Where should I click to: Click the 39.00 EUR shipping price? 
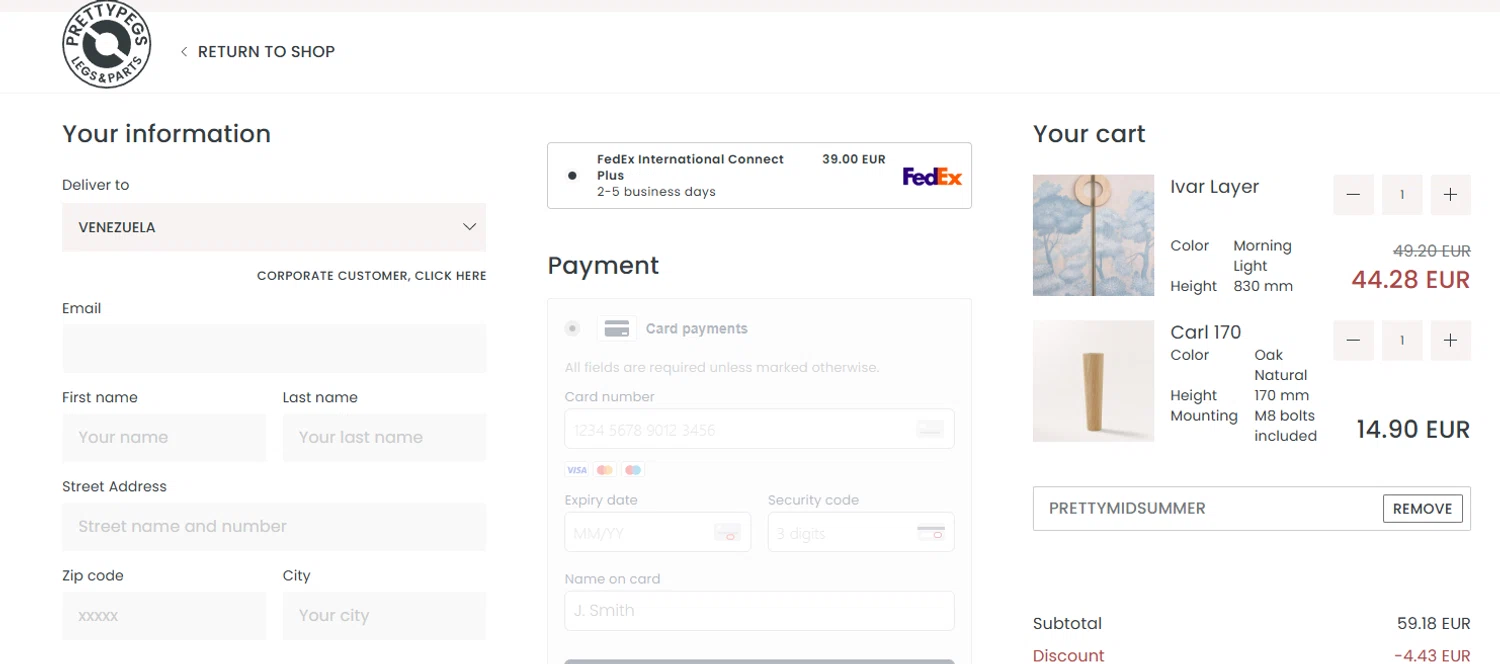click(x=854, y=159)
